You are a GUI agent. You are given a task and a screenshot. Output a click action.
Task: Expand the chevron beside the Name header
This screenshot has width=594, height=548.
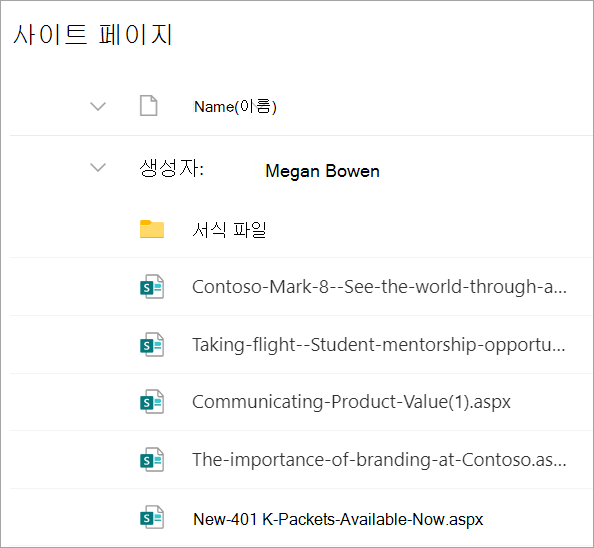point(98,106)
